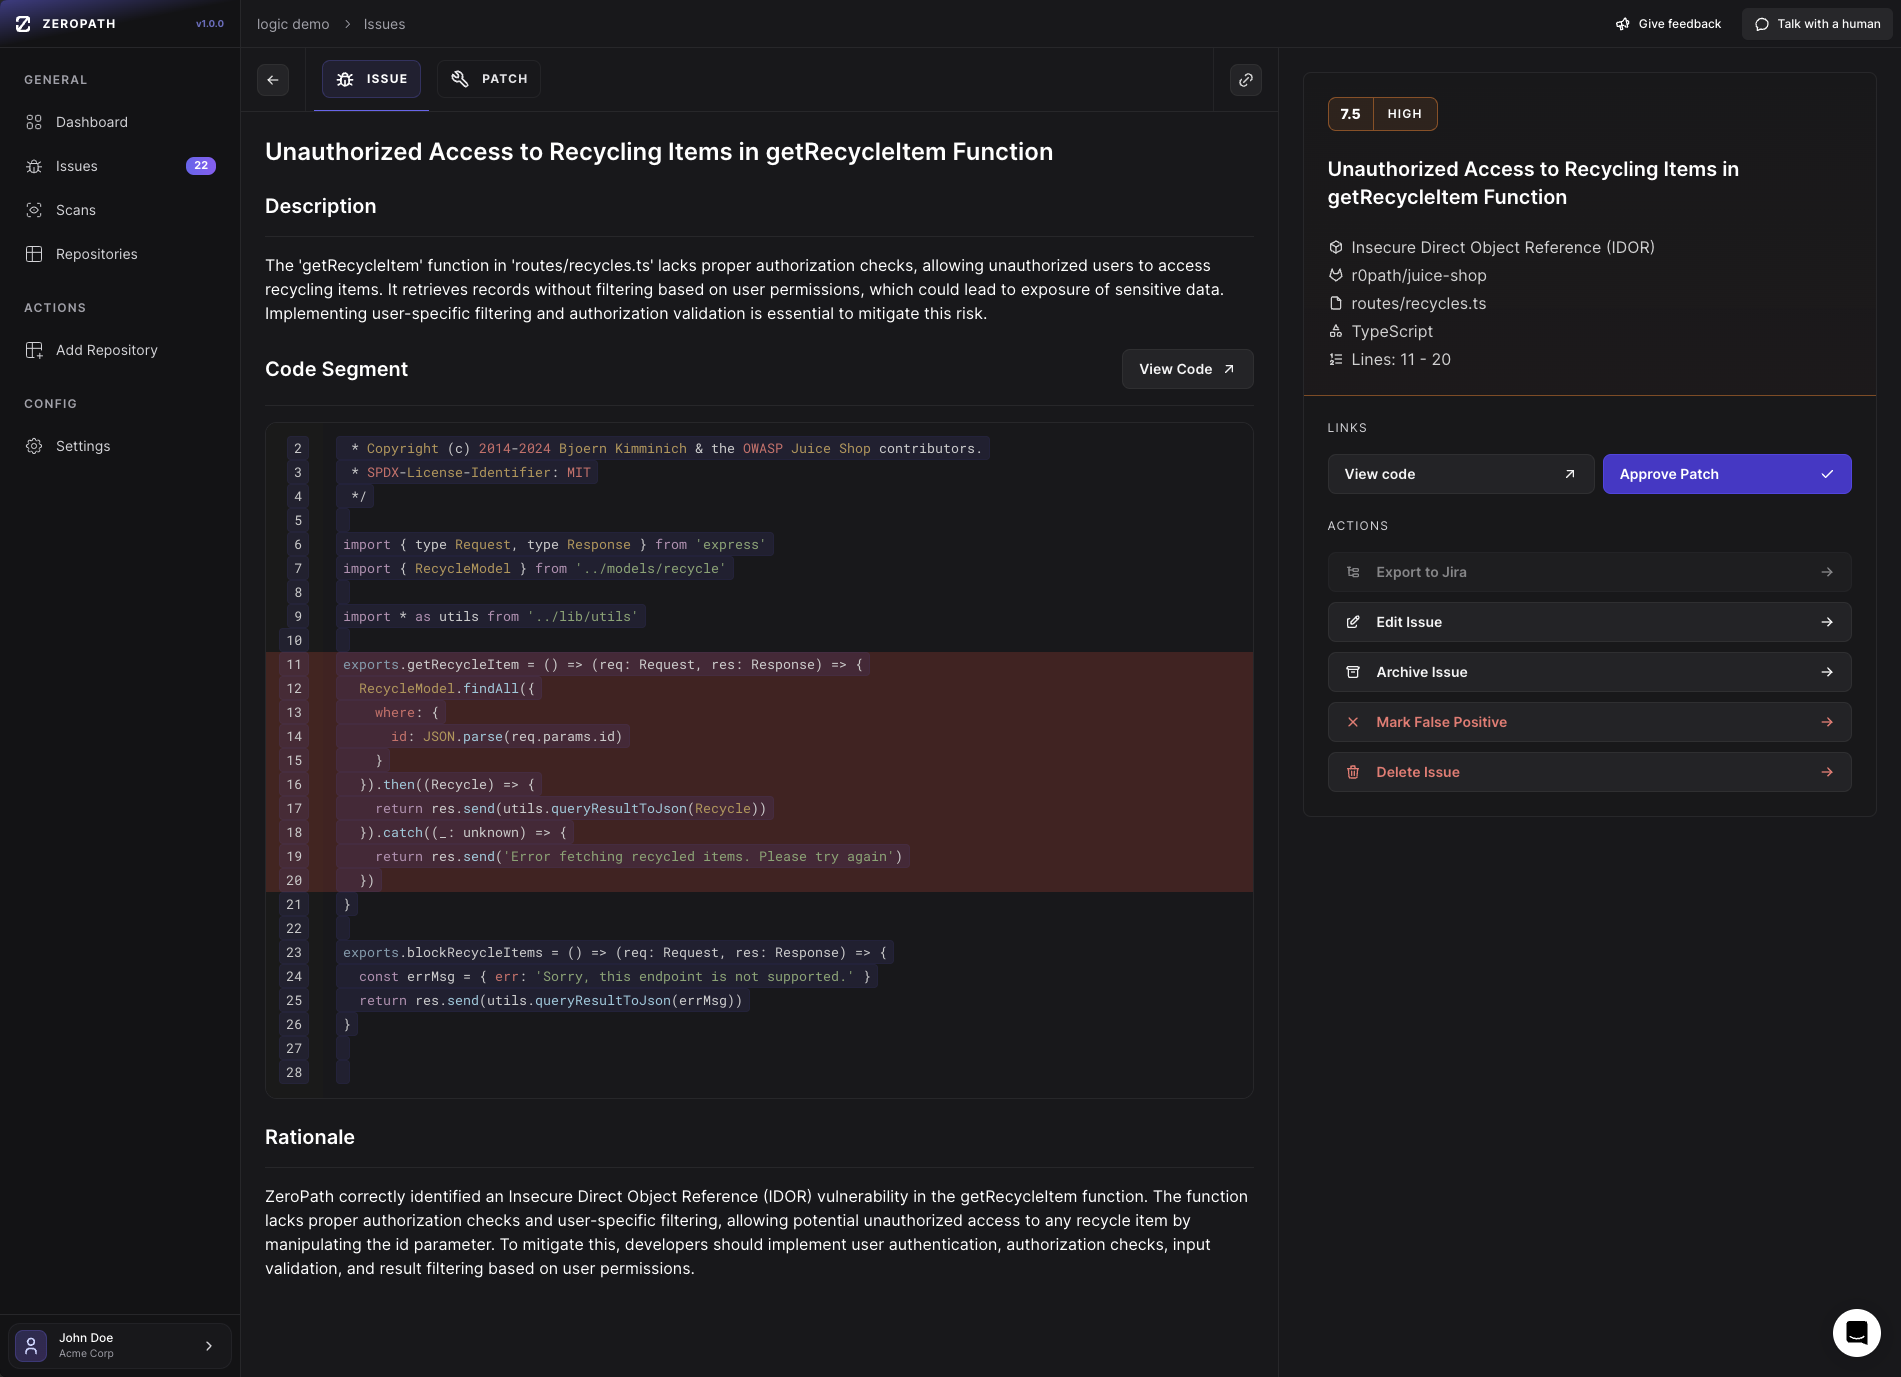Click the copy link icon button
This screenshot has width=1901, height=1377.
tap(1245, 80)
